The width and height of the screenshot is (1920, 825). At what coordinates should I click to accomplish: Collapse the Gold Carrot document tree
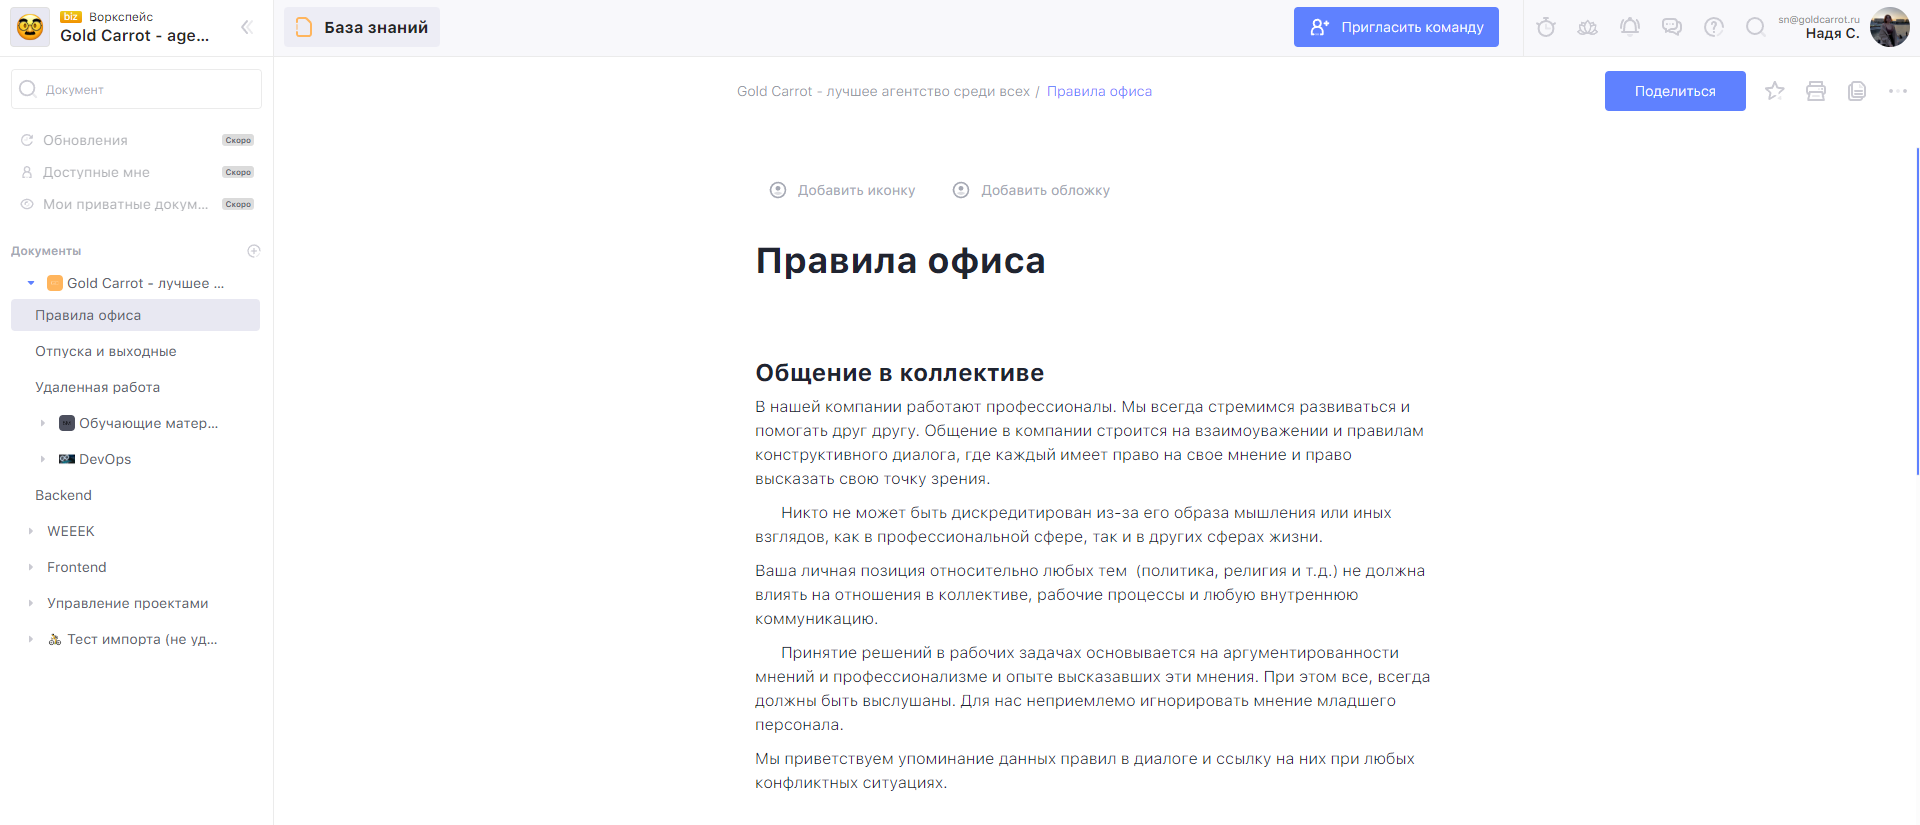31,283
